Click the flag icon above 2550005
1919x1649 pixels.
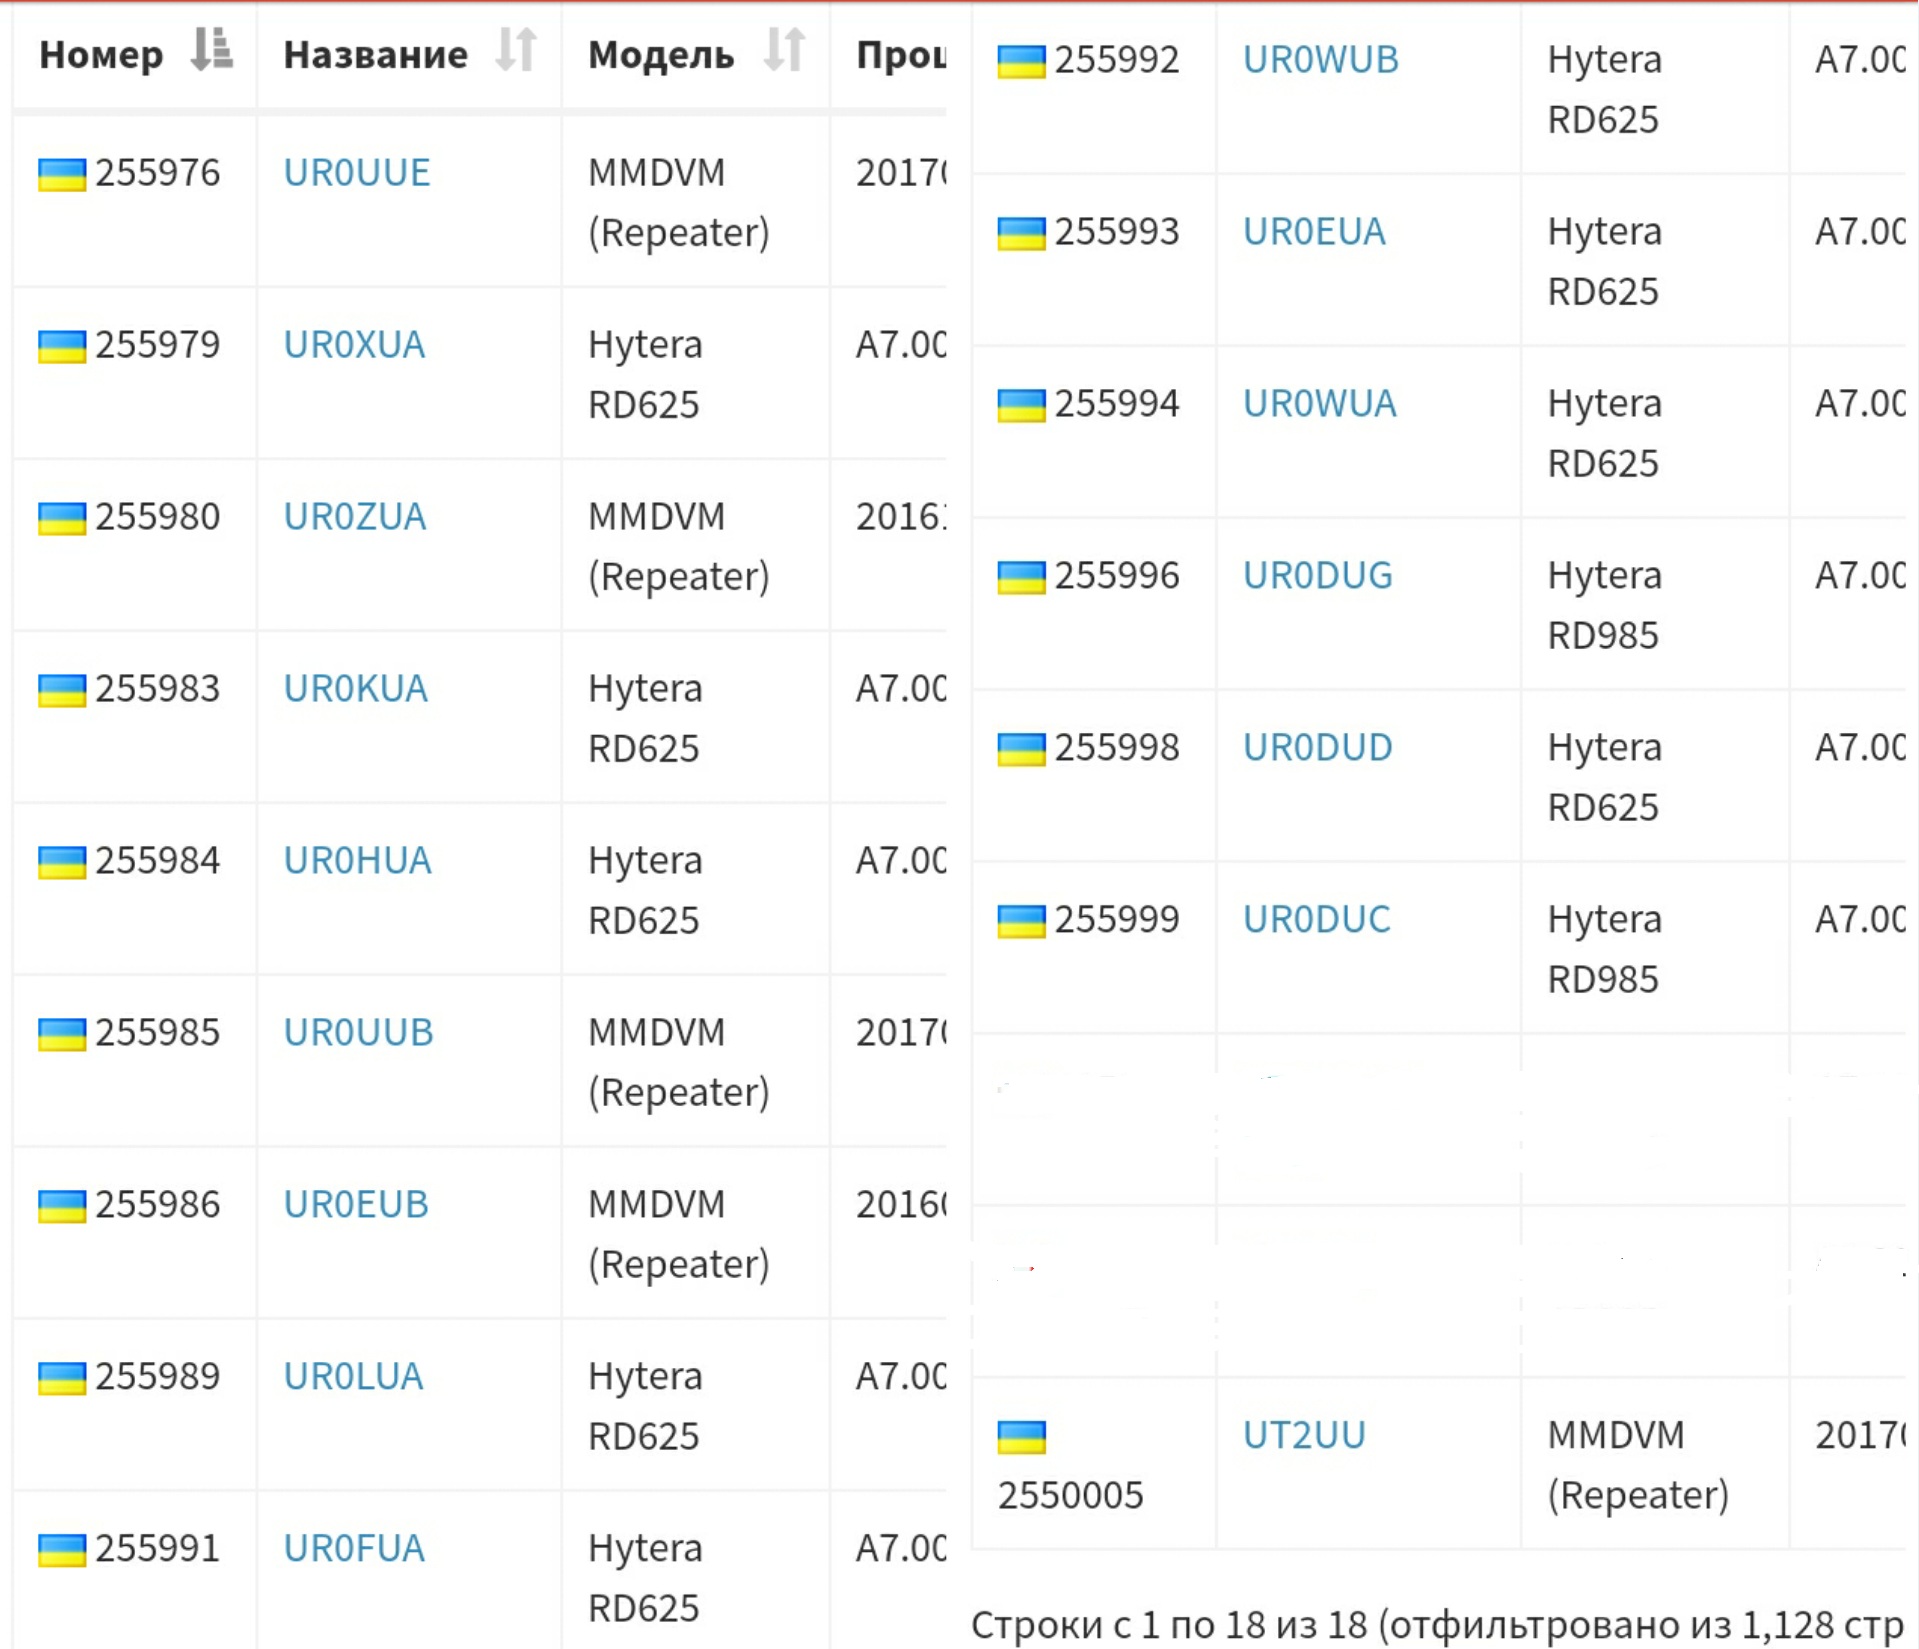[x=1021, y=1437]
